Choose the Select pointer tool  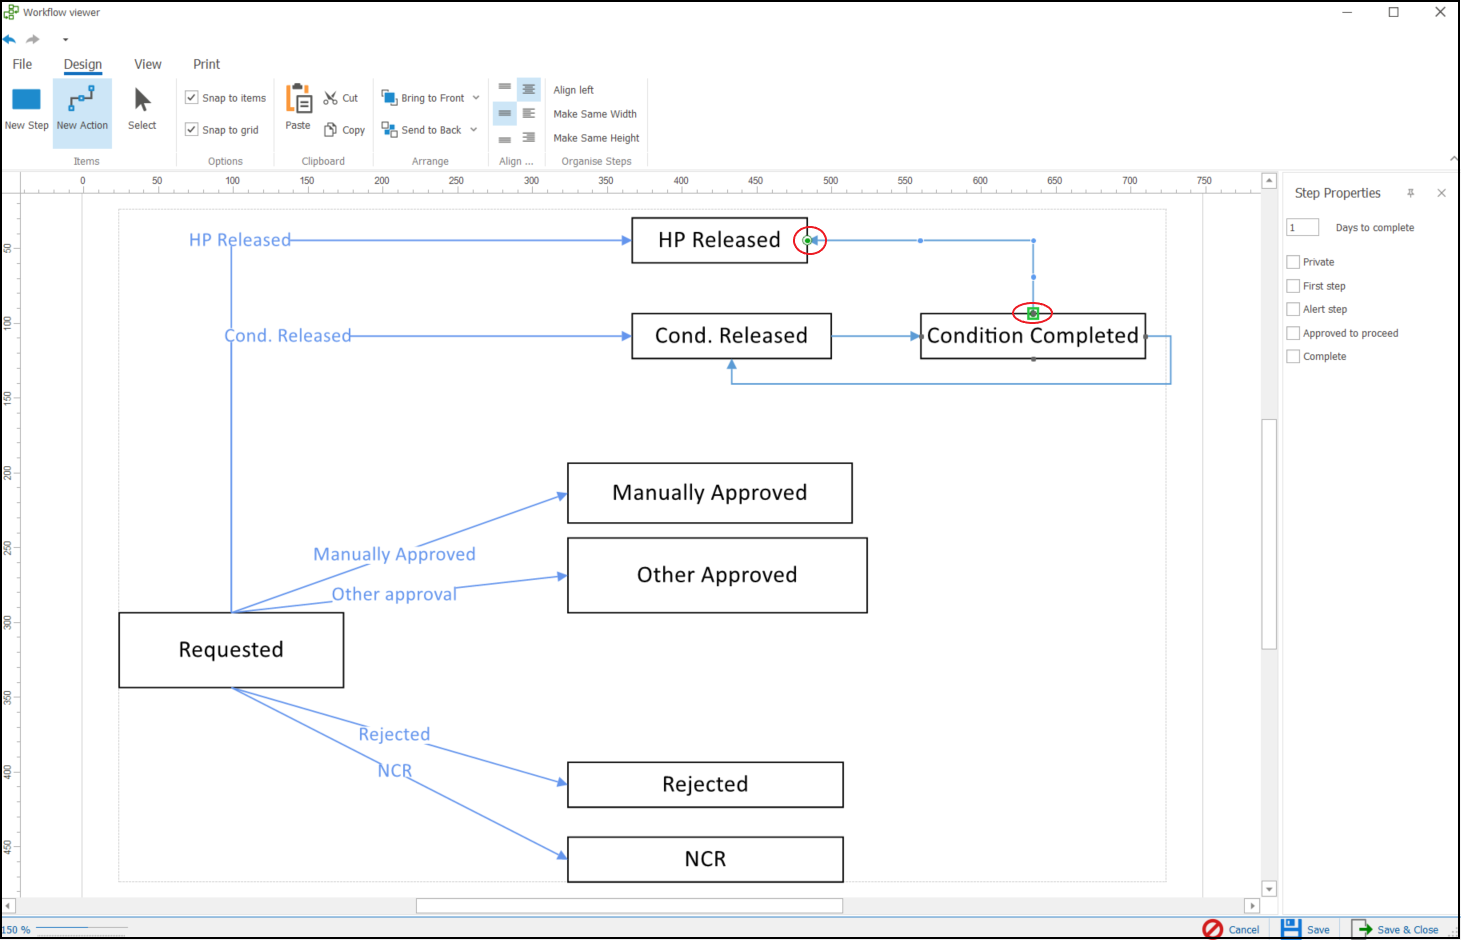[142, 110]
